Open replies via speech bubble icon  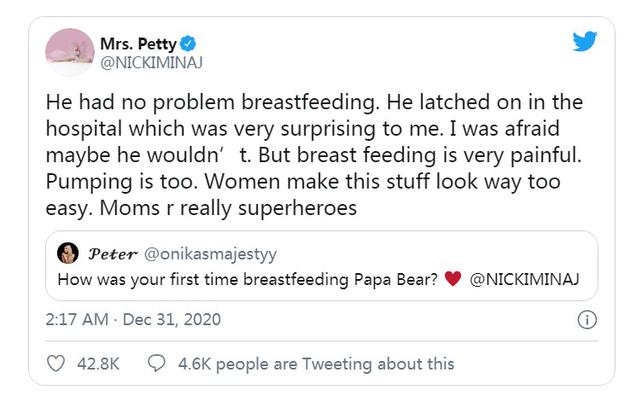coord(156,363)
